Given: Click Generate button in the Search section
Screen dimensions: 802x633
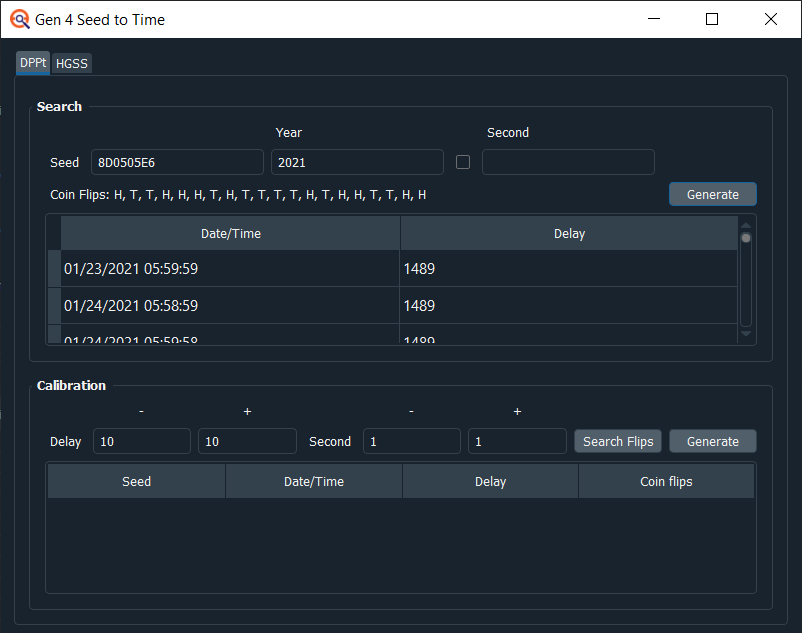Looking at the screenshot, I should (x=712, y=194).
